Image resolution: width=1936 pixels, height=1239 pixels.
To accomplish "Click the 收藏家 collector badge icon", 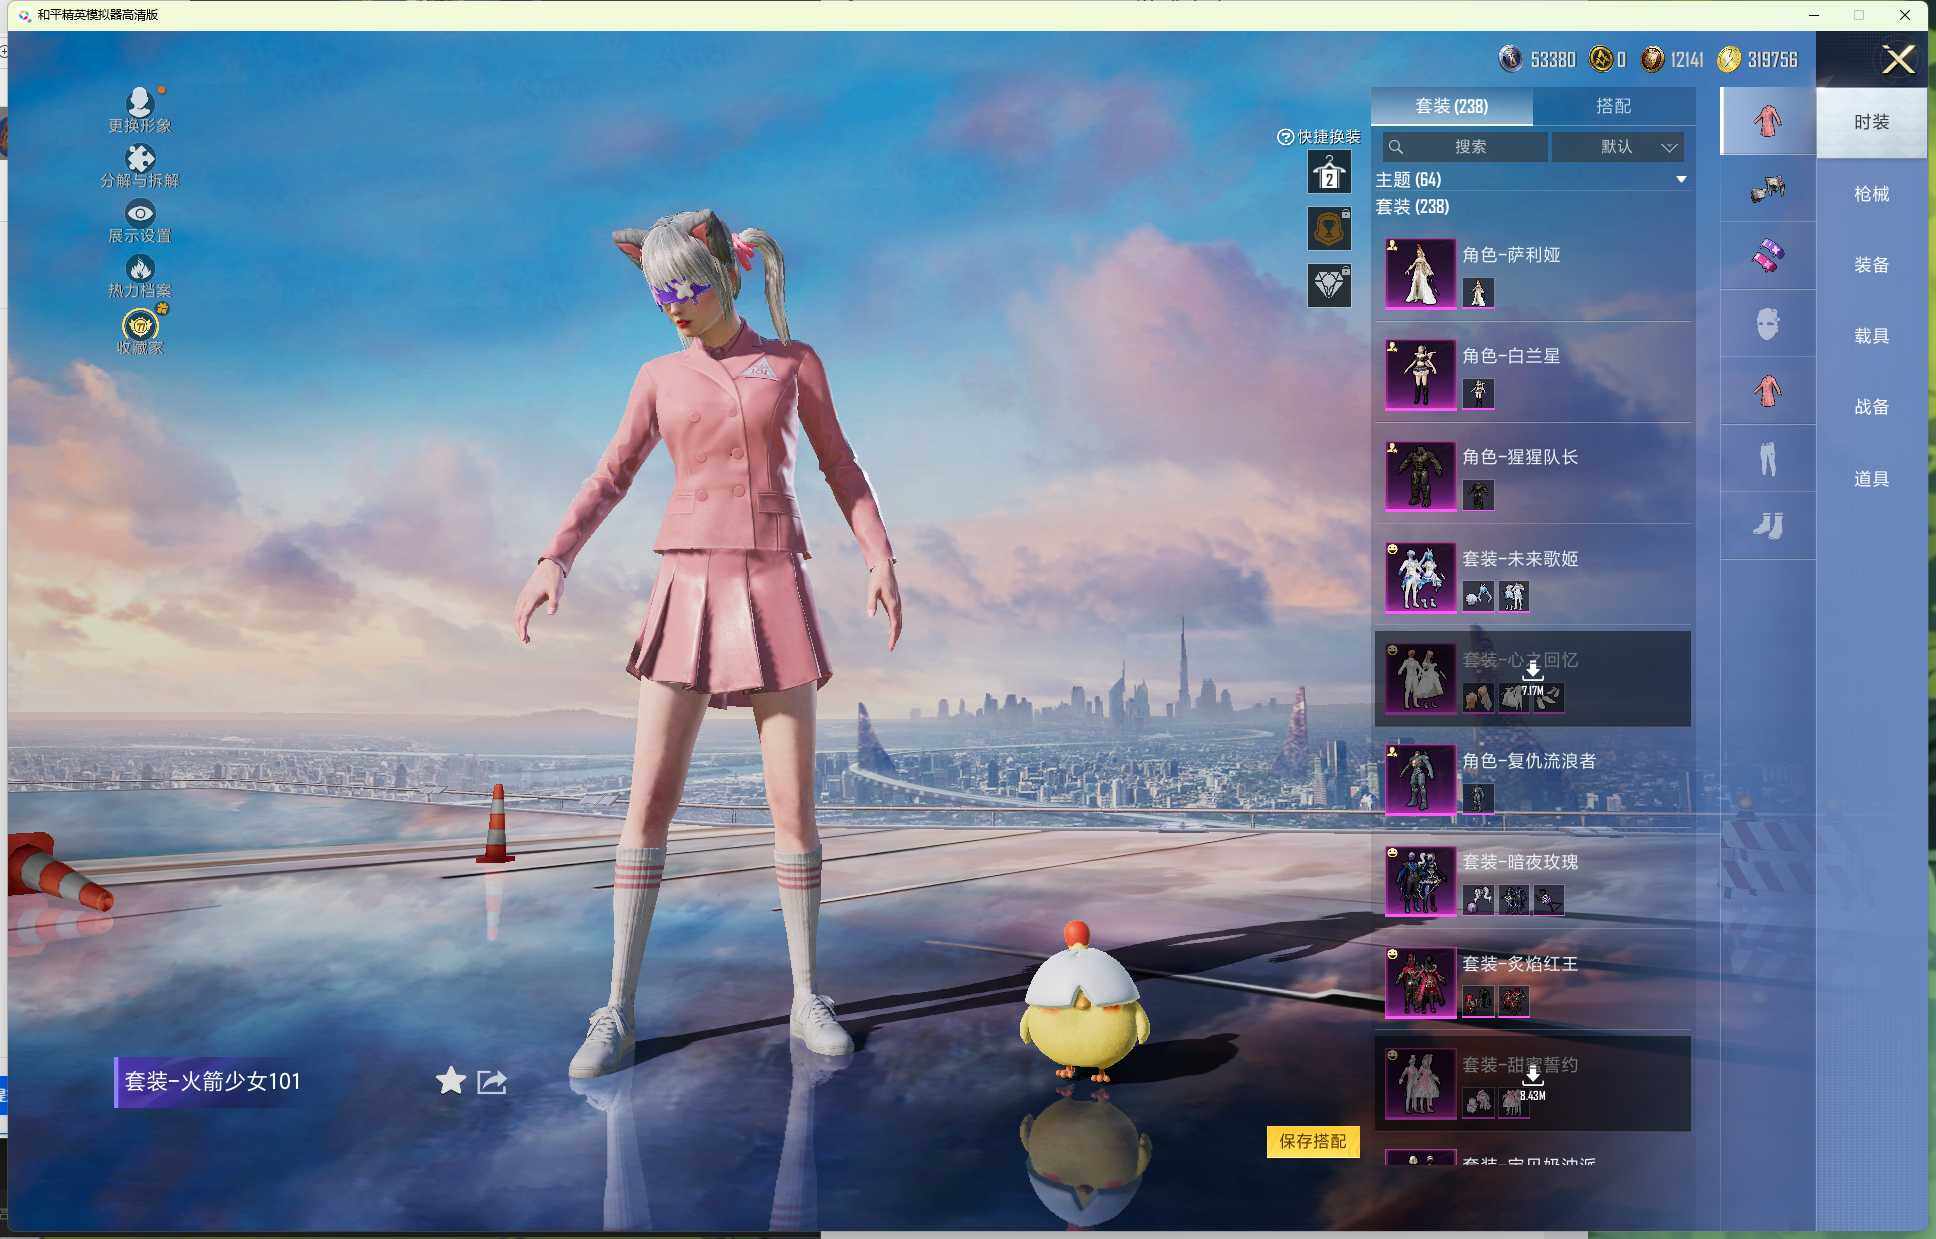I will click(140, 325).
